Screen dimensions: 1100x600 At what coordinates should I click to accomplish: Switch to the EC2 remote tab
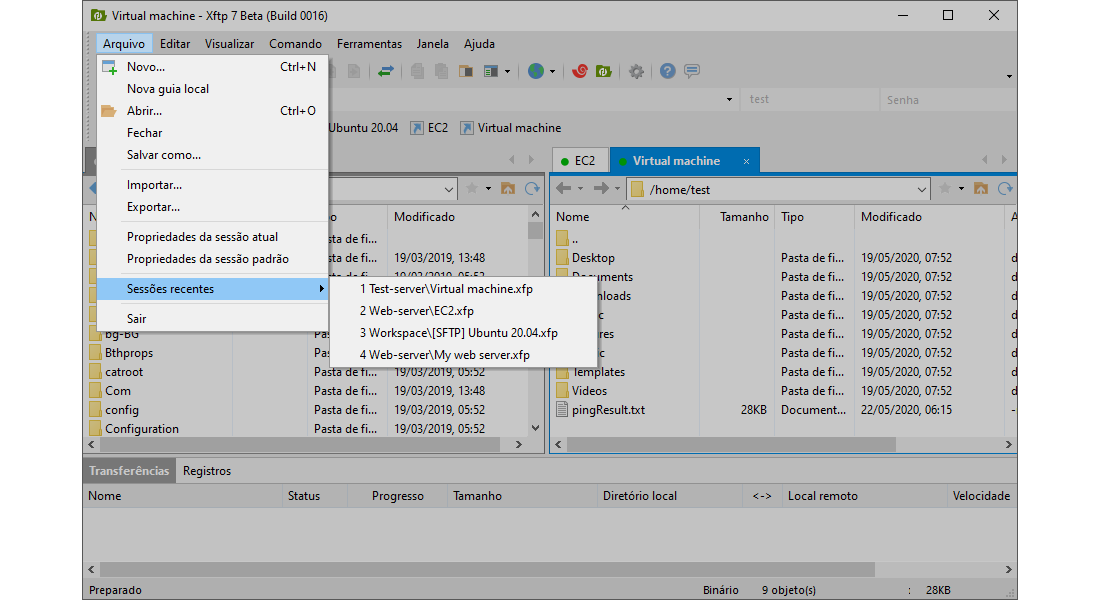(580, 161)
